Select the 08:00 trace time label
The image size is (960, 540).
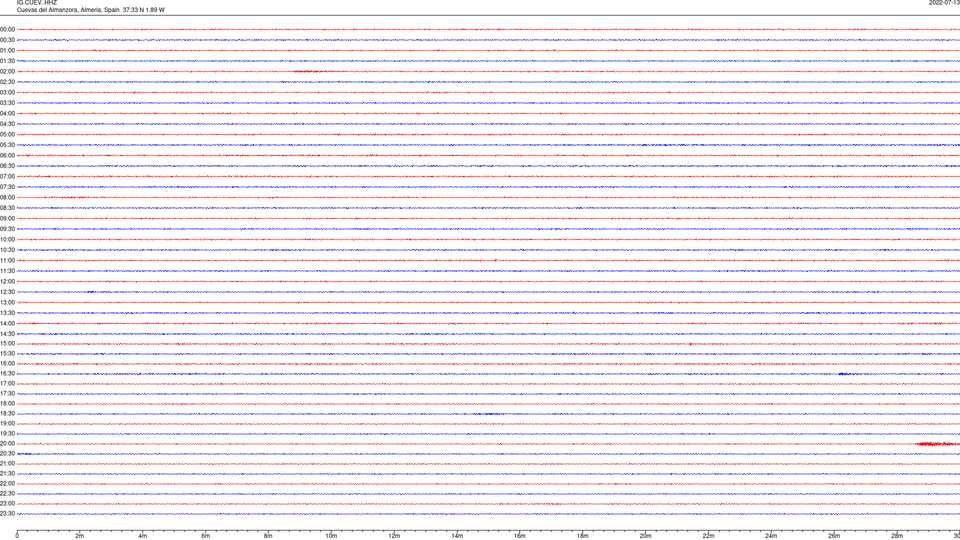click(7, 197)
